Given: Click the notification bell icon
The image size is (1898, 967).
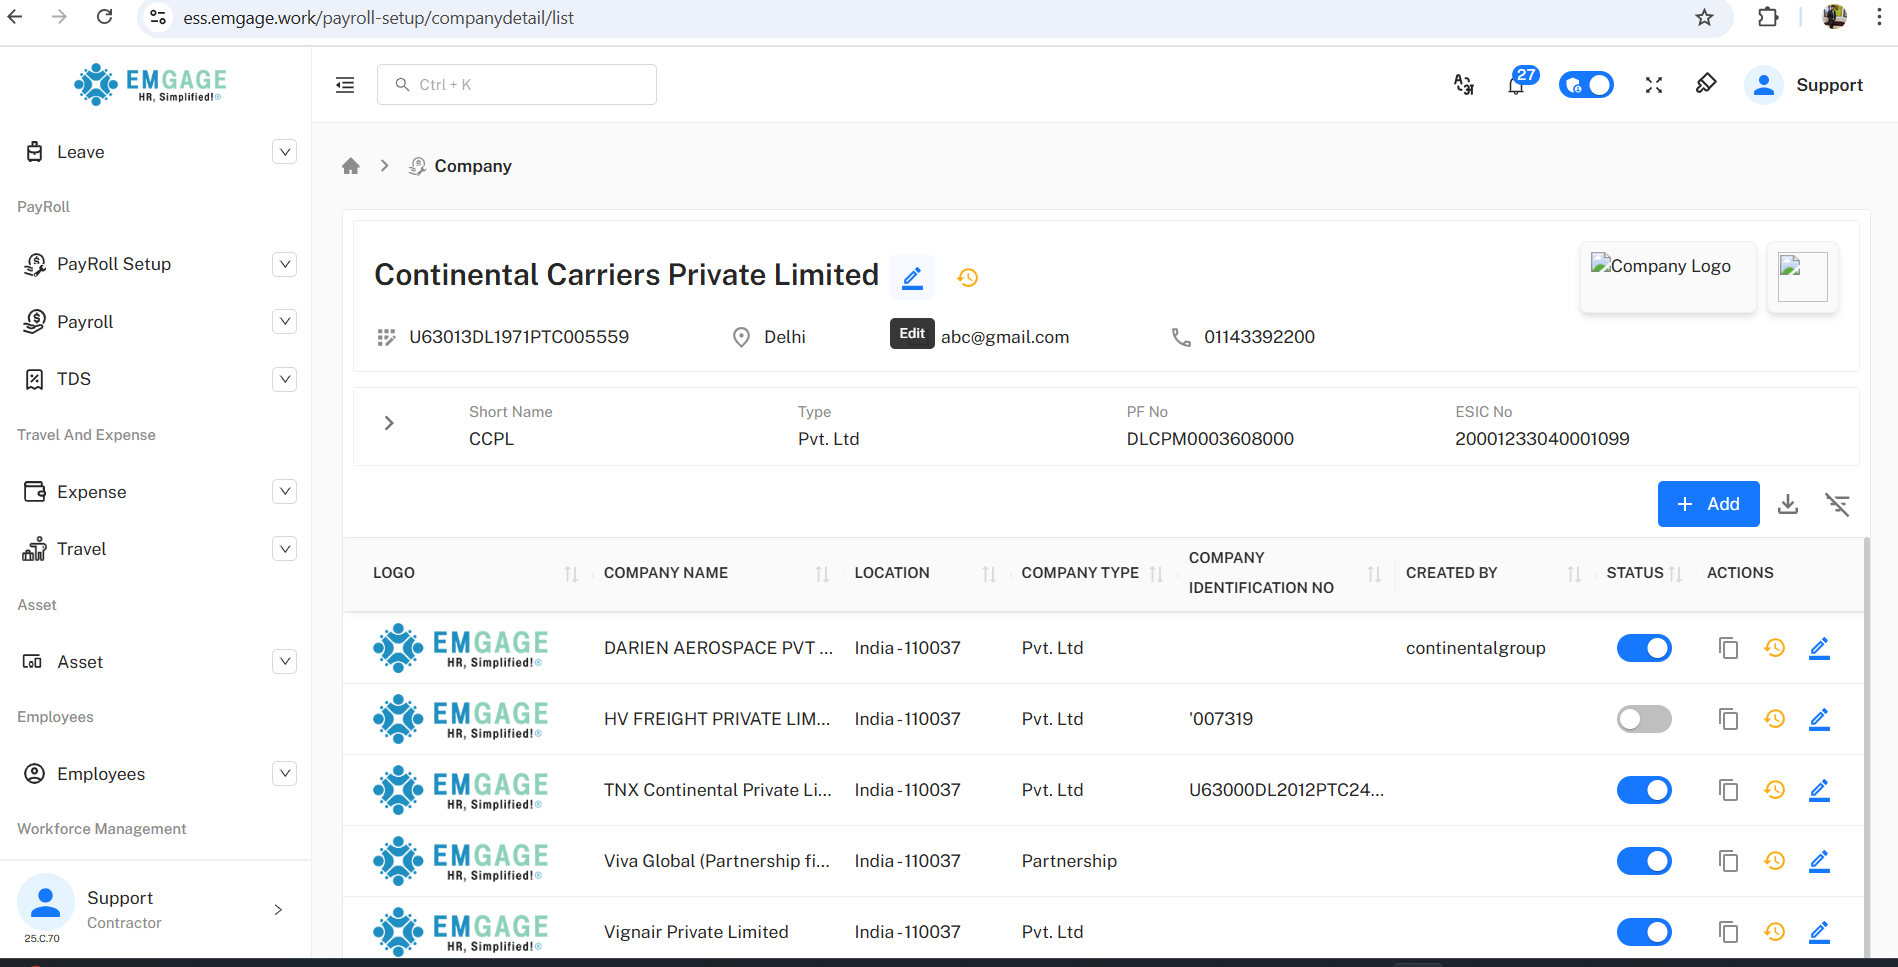Looking at the screenshot, I should (1516, 85).
